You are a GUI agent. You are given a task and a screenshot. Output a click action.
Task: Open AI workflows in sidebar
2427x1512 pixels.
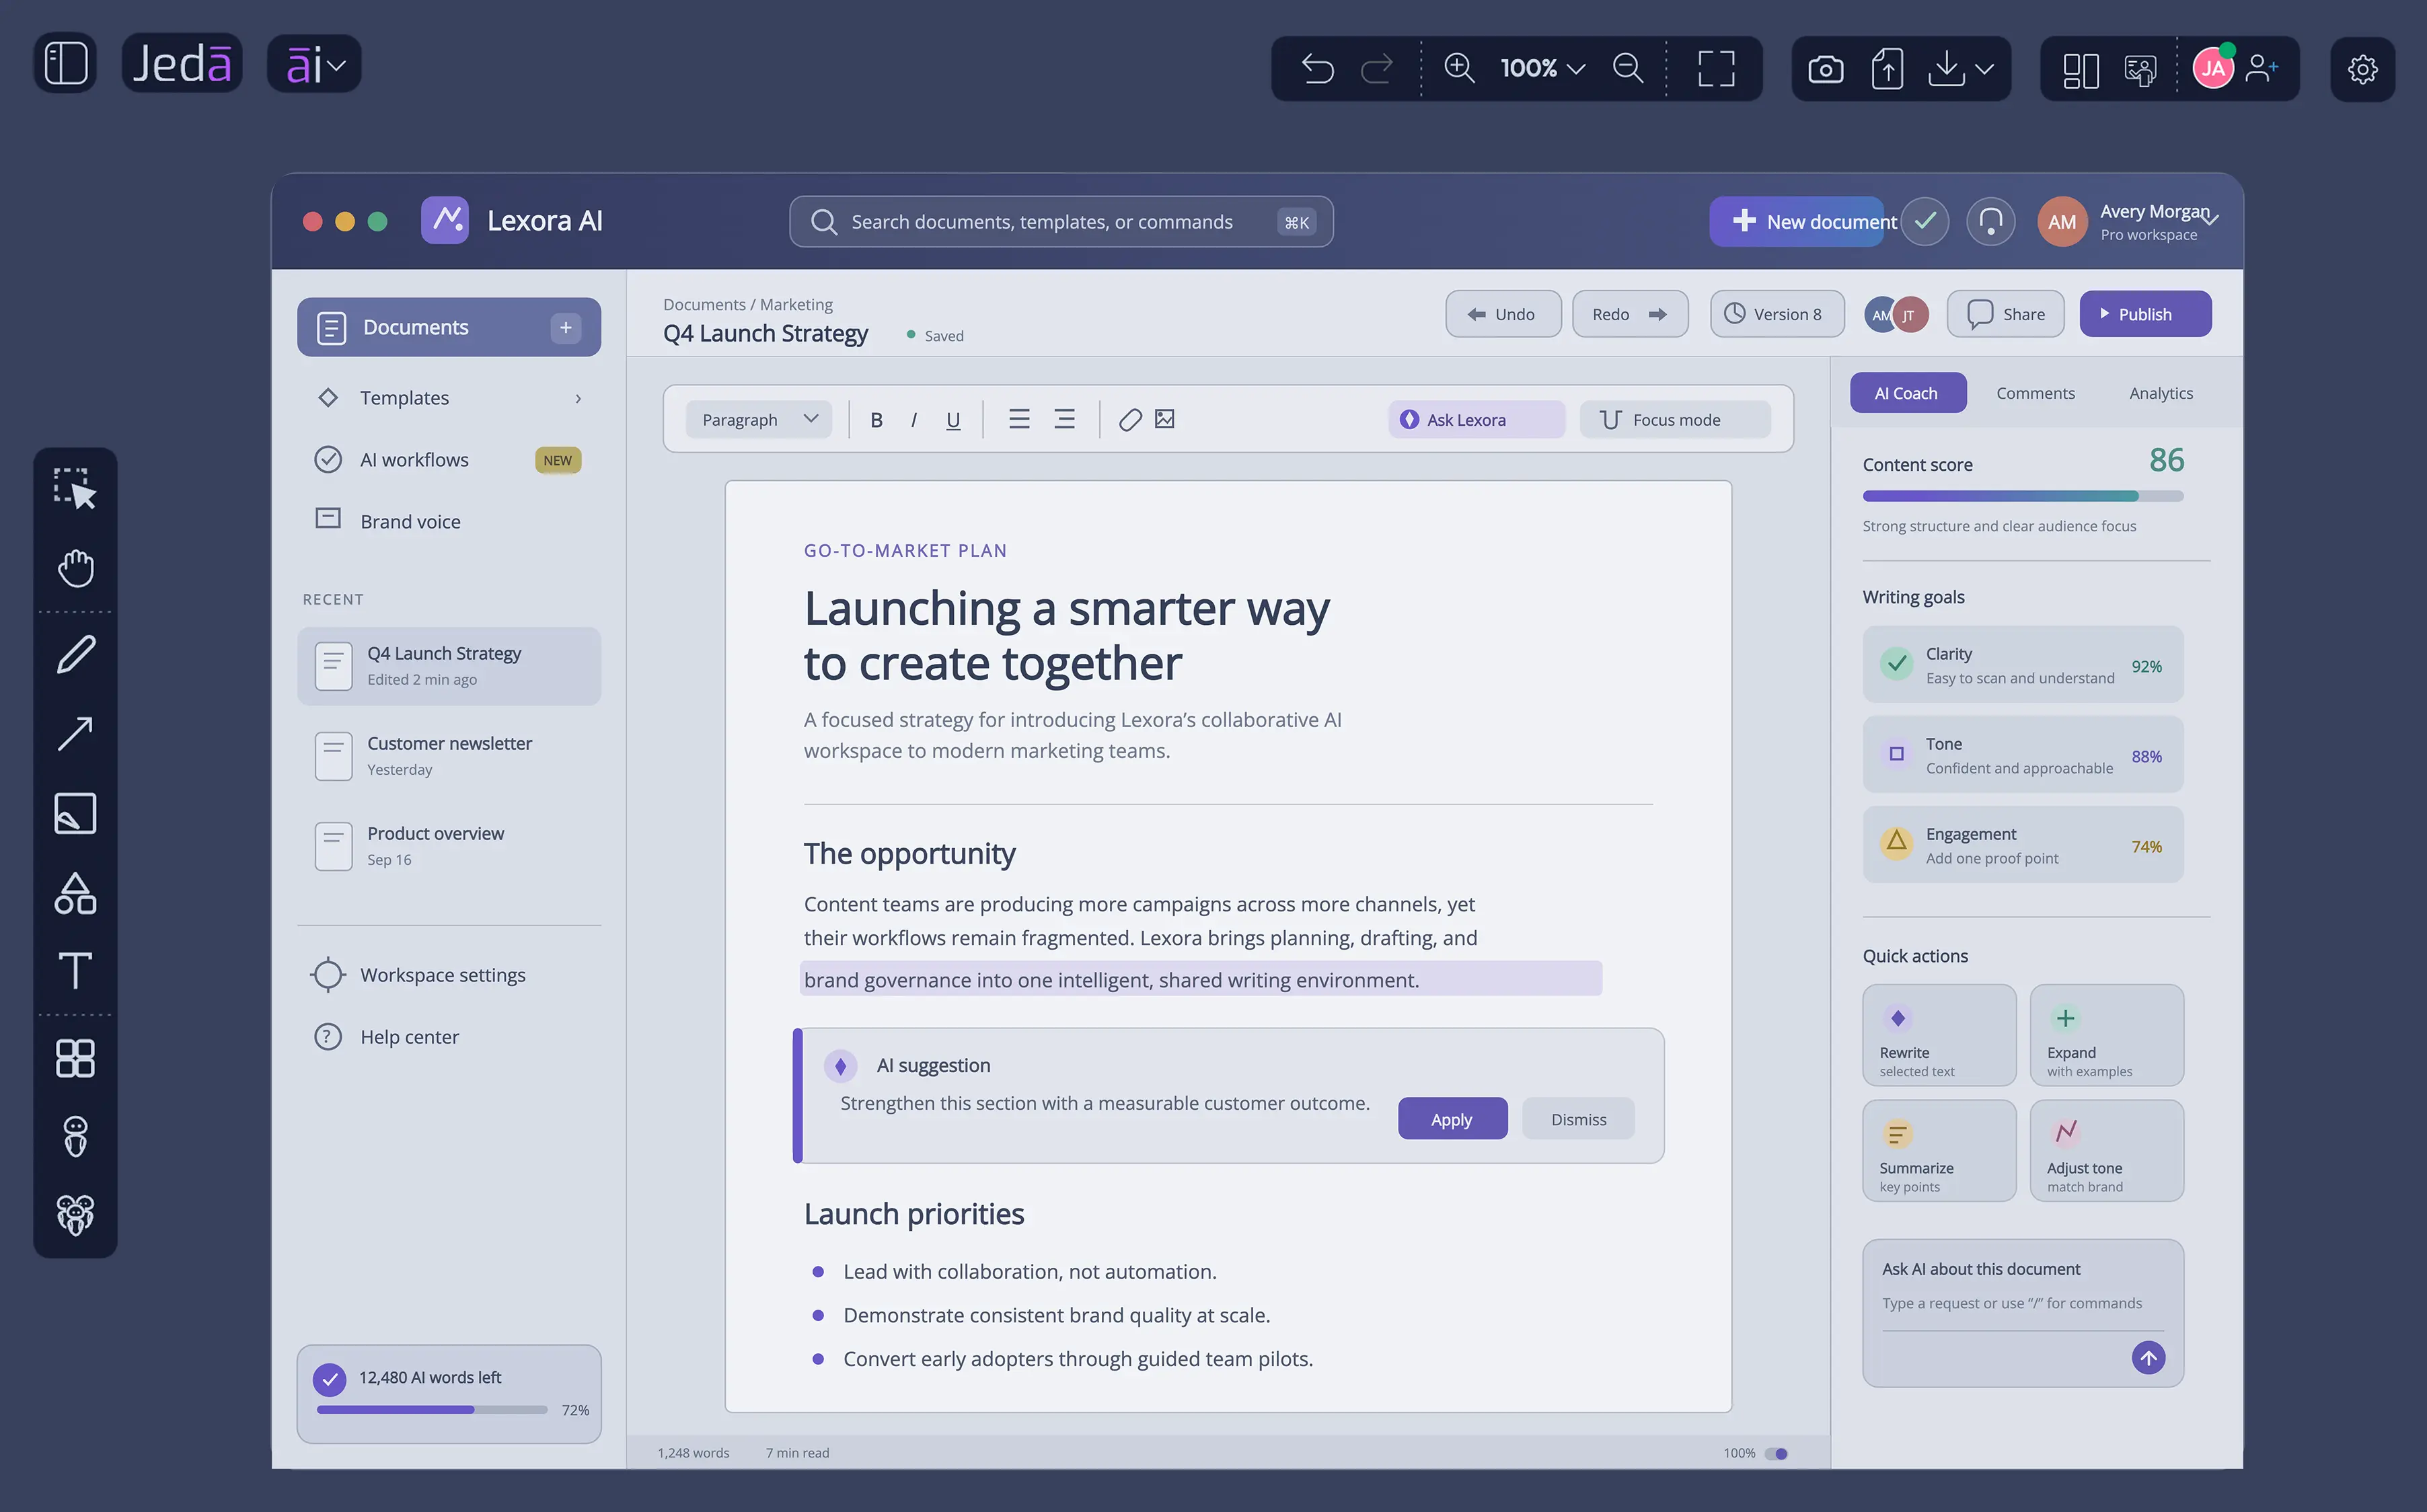coord(449,460)
